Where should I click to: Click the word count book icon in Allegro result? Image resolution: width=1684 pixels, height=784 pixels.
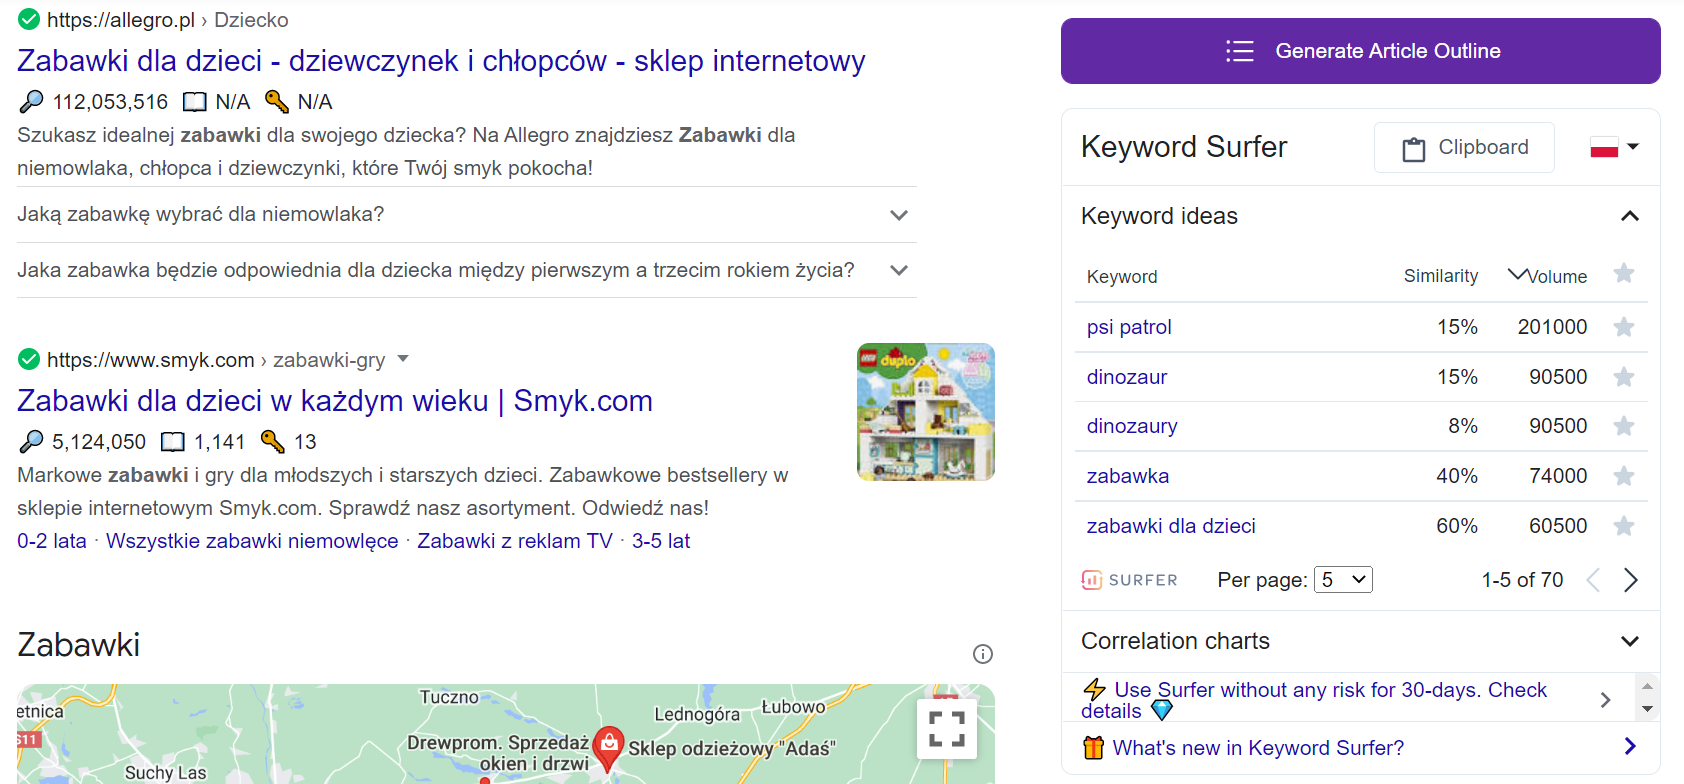pos(195,102)
